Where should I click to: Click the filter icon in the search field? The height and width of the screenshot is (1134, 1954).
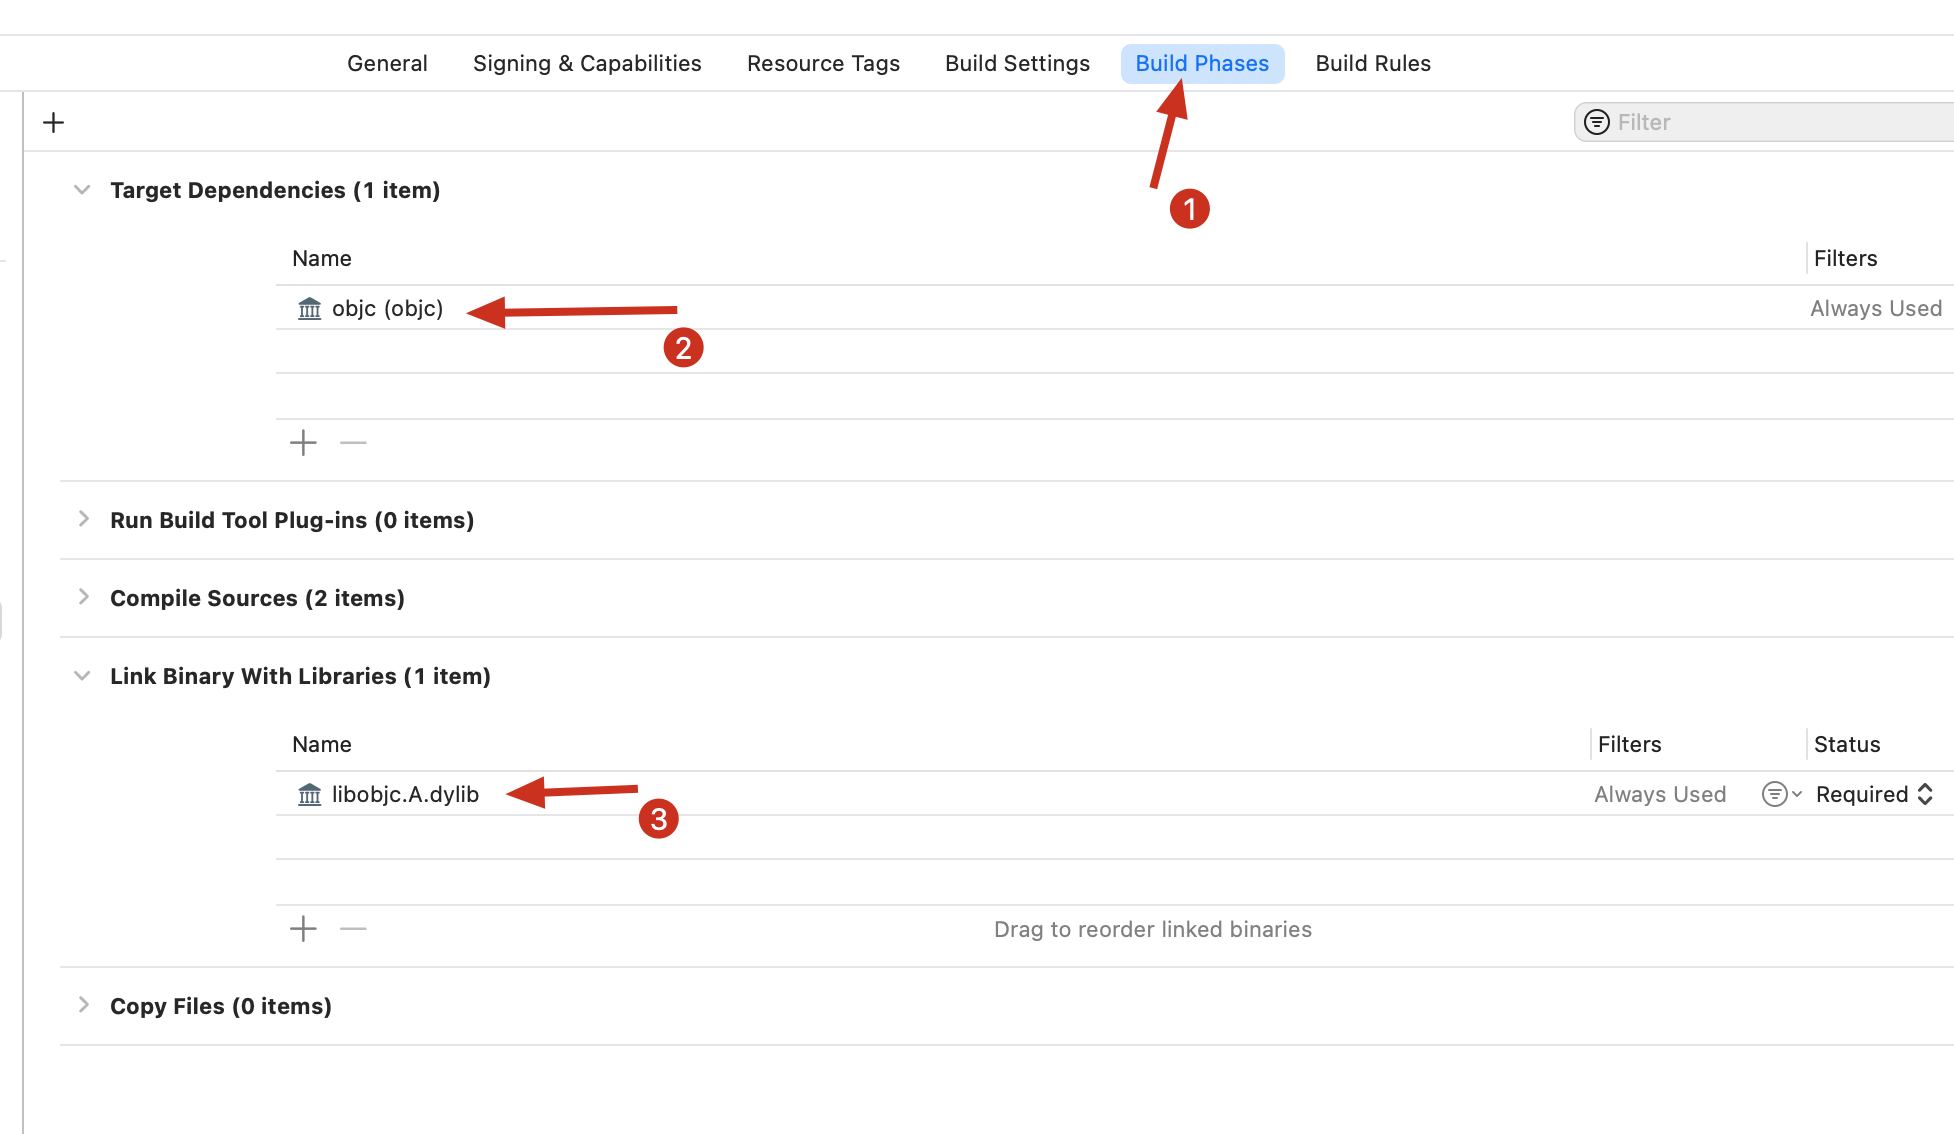[x=1597, y=122]
